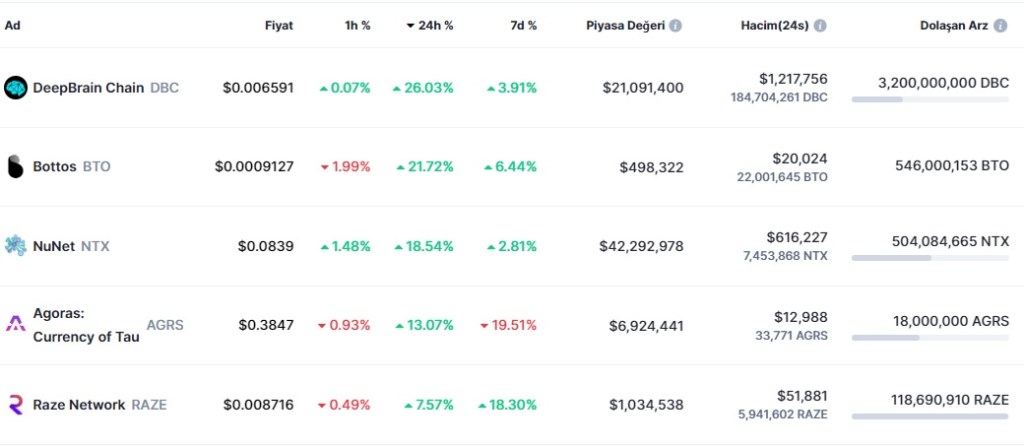Click the DeepBrain Chain coin logo

pyautogui.click(x=16, y=88)
